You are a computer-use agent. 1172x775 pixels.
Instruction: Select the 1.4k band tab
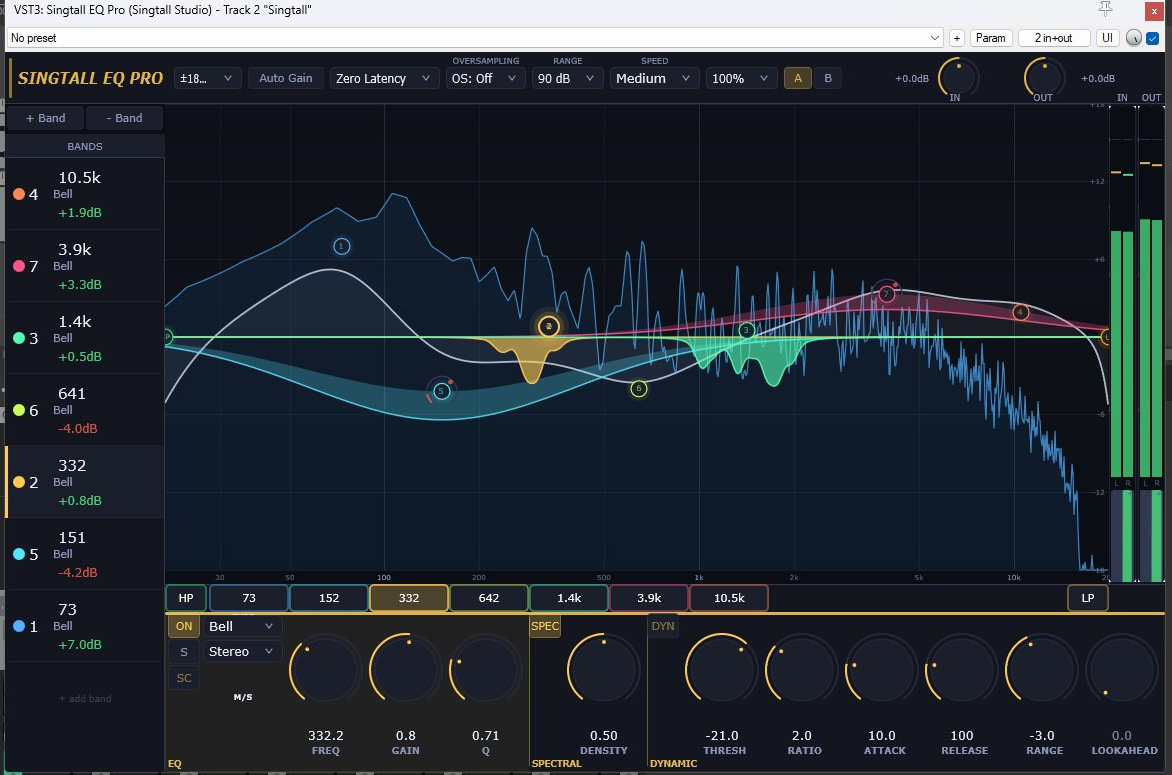569,598
